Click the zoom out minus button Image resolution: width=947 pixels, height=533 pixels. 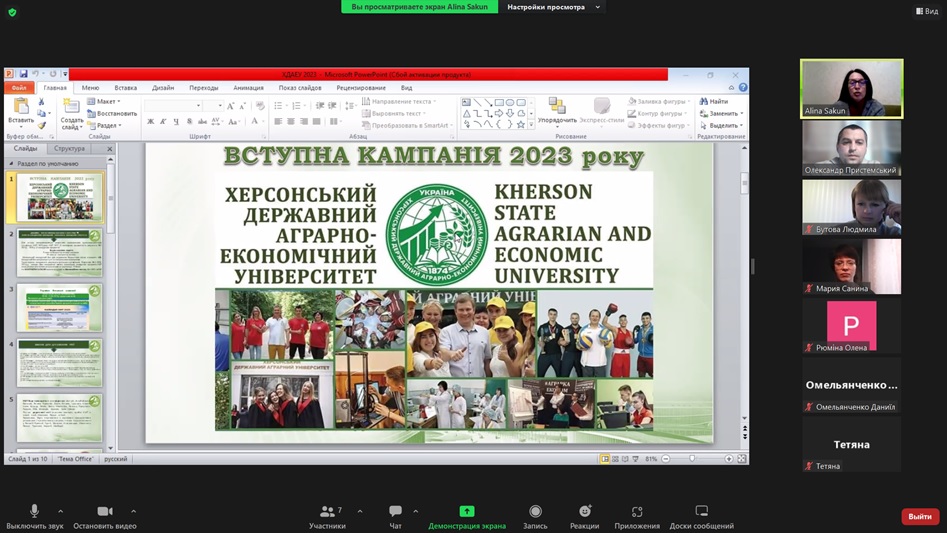point(666,459)
